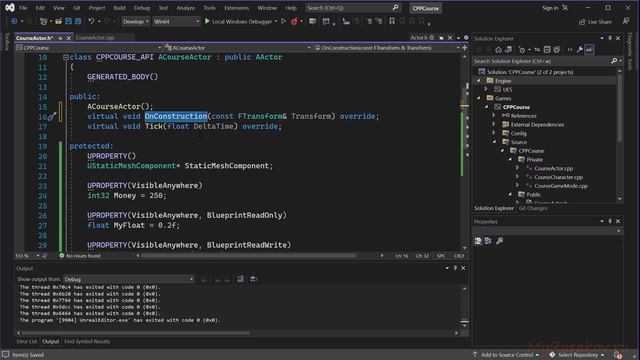Open the CPPCourse project scope dropdown

coord(88,48)
